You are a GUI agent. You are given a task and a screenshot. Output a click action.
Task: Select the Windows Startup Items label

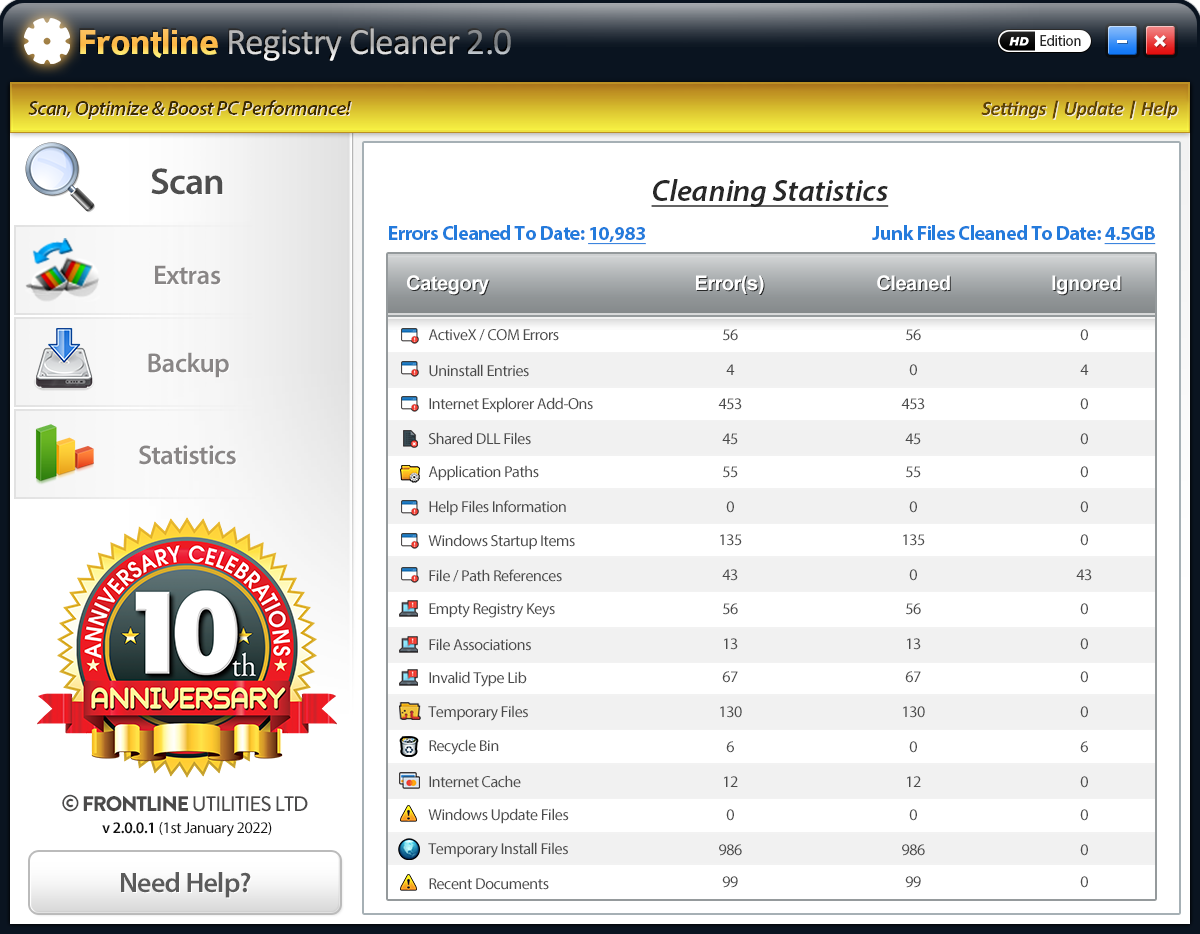coord(501,541)
